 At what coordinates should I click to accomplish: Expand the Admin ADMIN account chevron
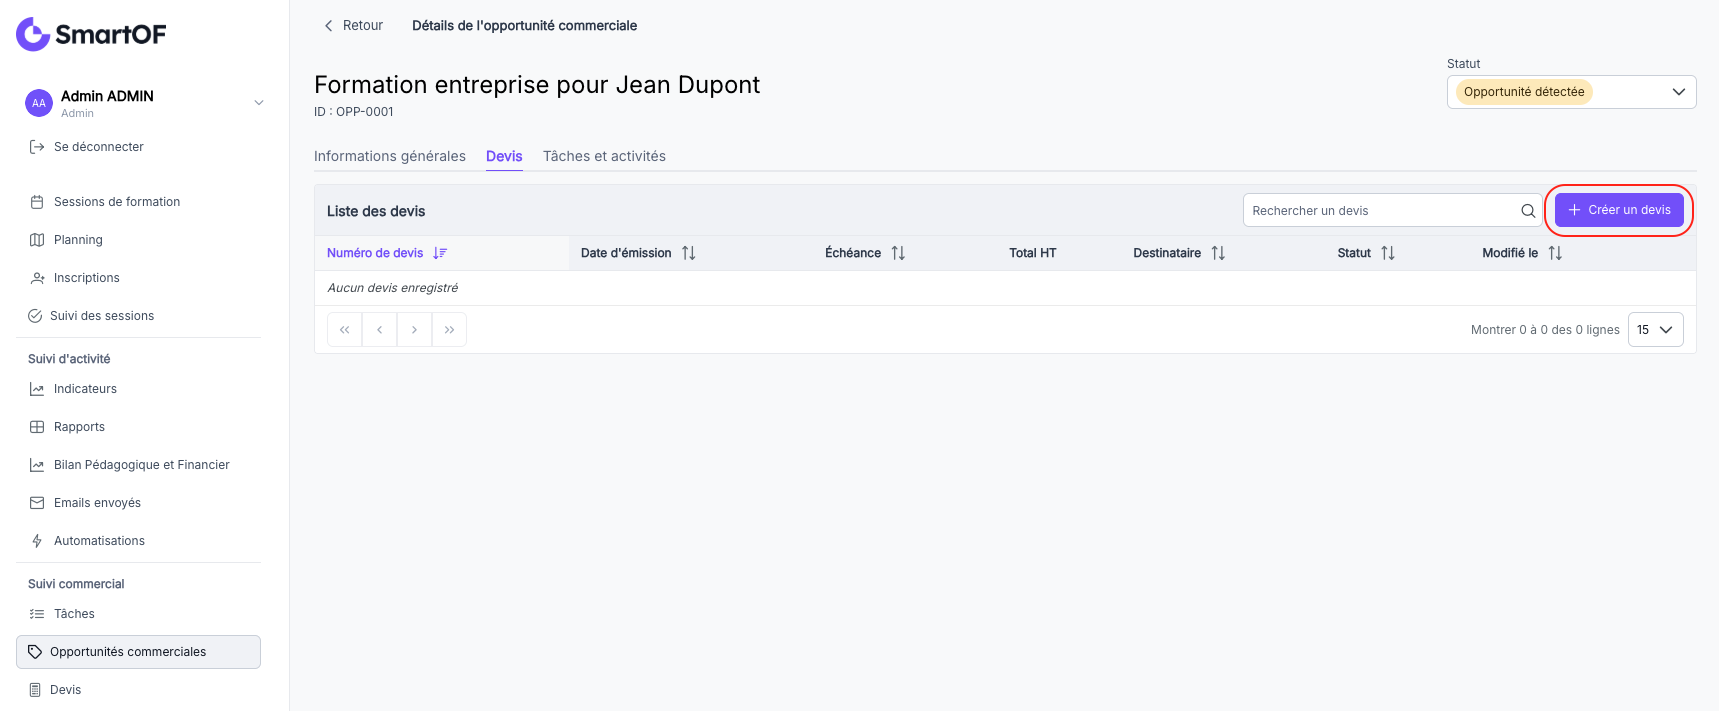point(259,103)
